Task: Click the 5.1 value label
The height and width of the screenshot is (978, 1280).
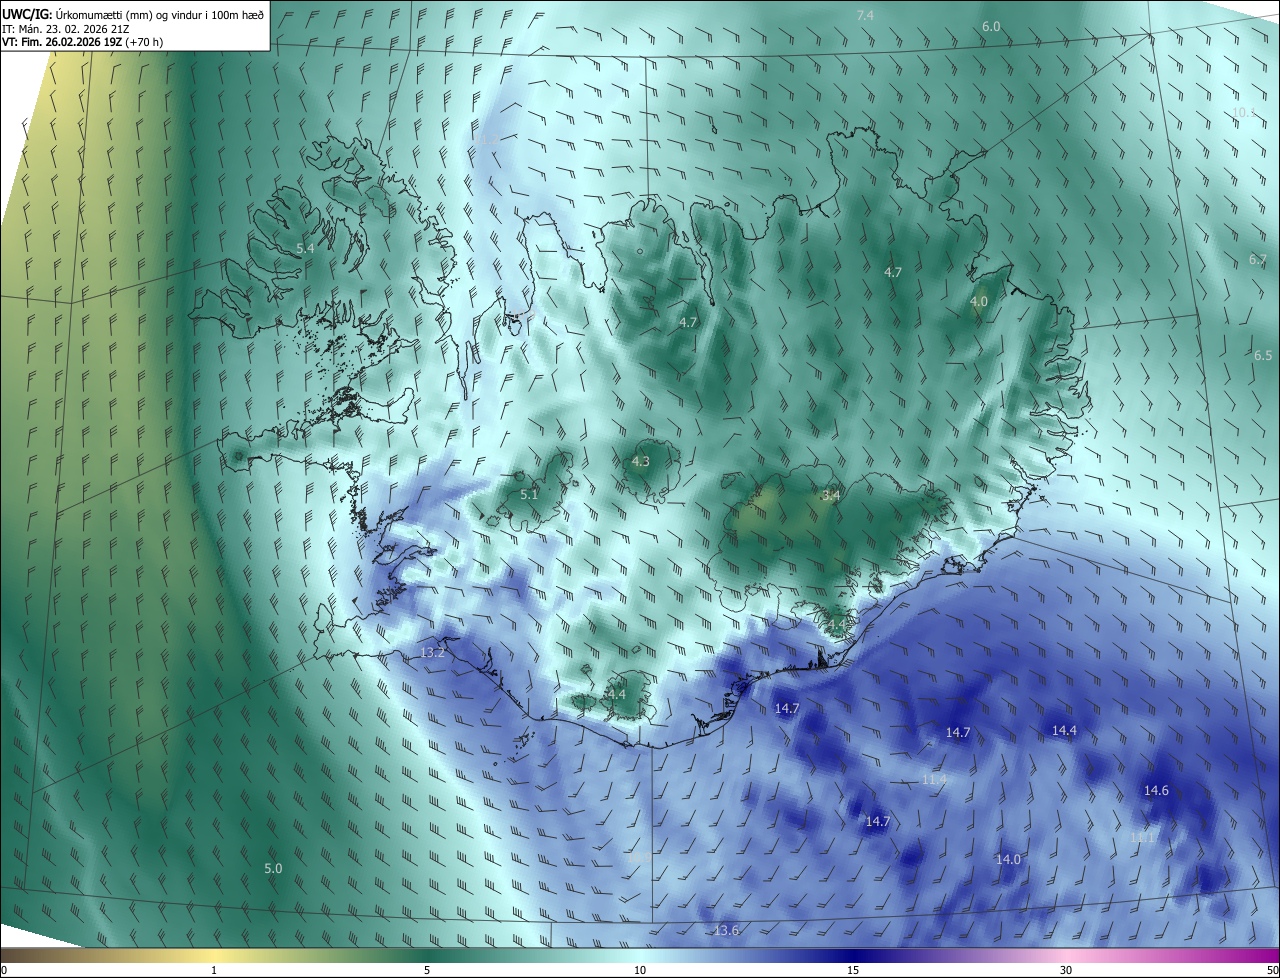Action: 529,495
